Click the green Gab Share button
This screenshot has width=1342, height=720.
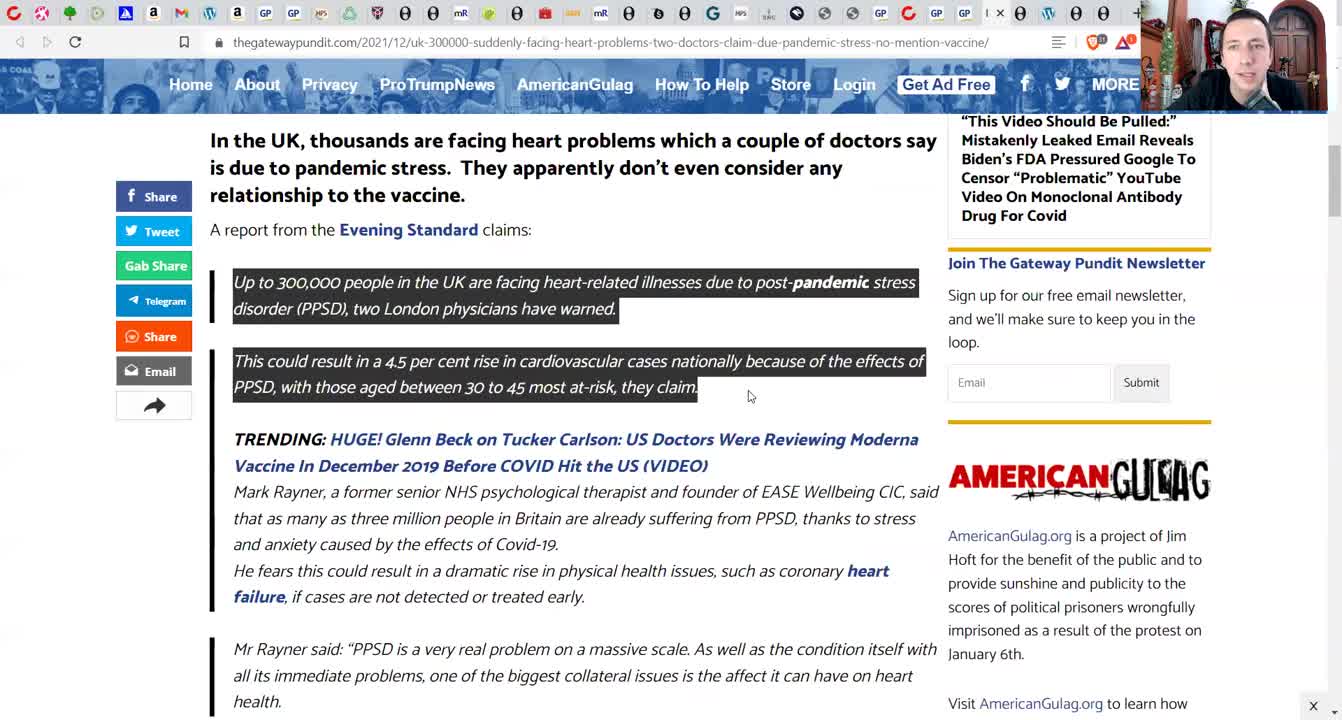154,266
